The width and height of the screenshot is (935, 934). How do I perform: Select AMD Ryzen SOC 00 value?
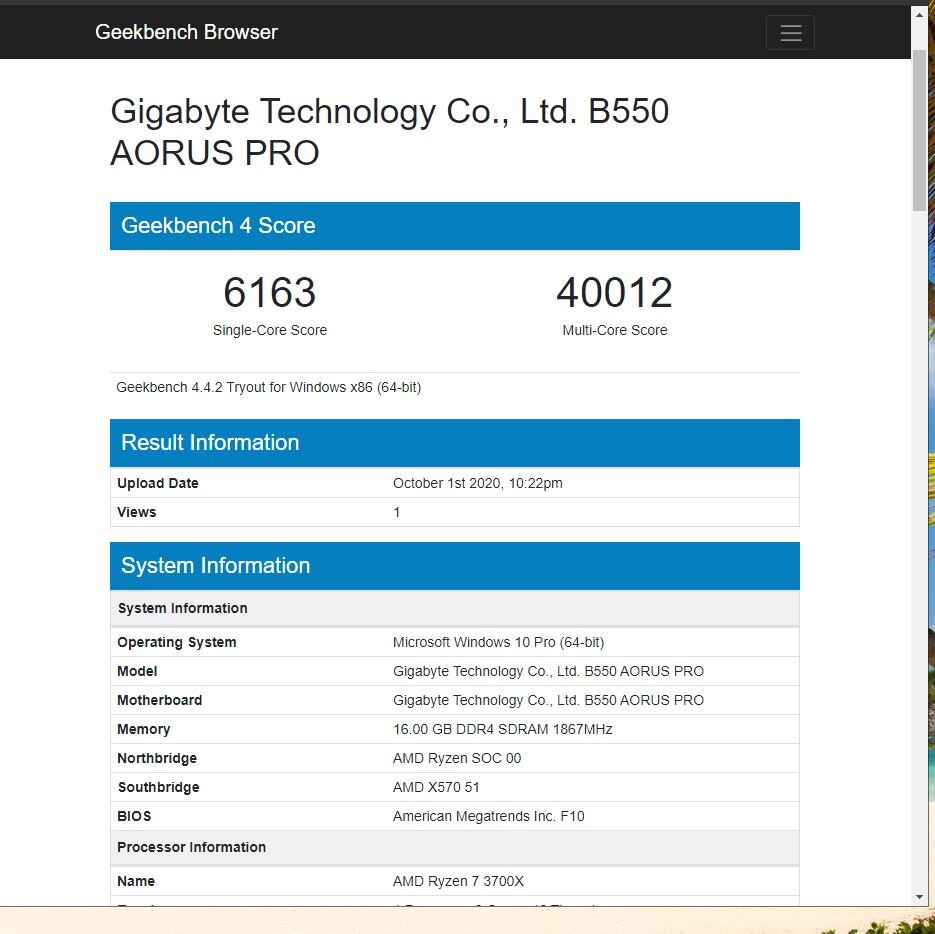457,758
